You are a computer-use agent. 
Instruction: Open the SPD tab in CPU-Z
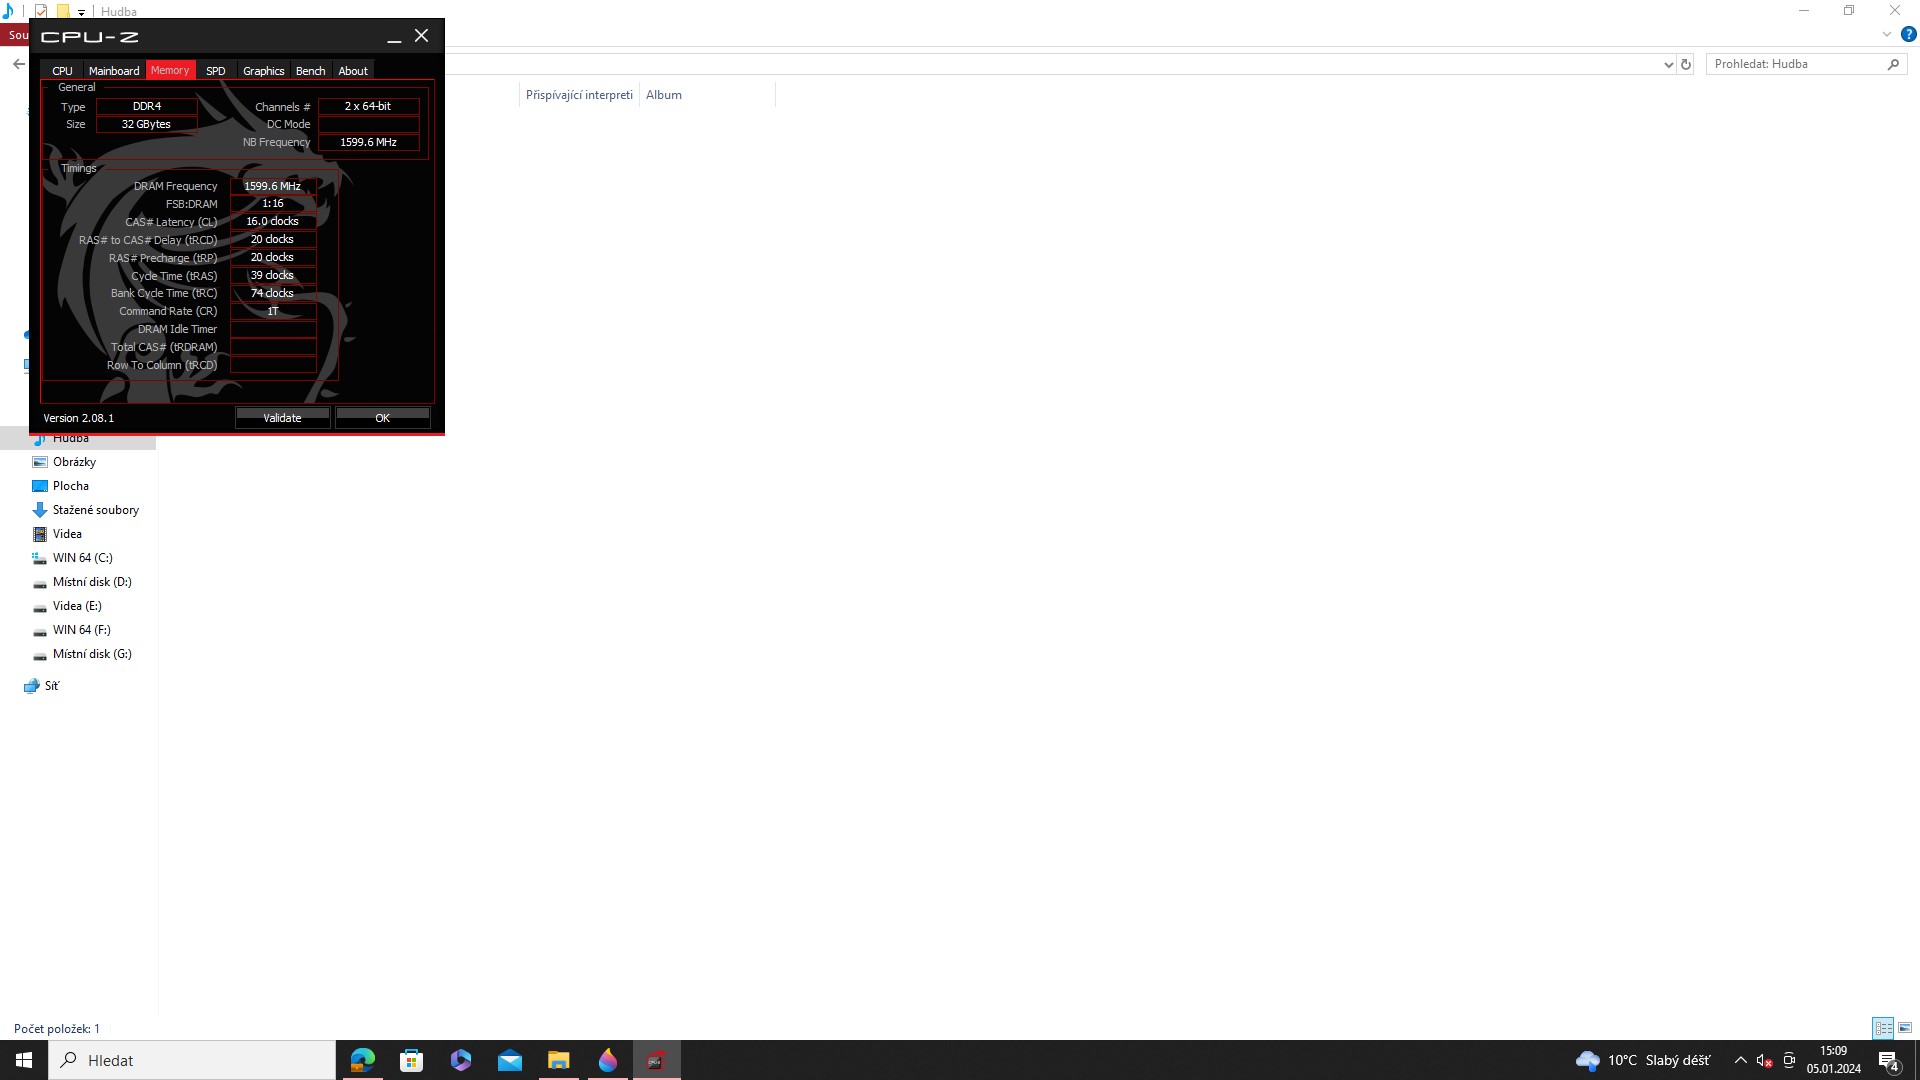[215, 71]
